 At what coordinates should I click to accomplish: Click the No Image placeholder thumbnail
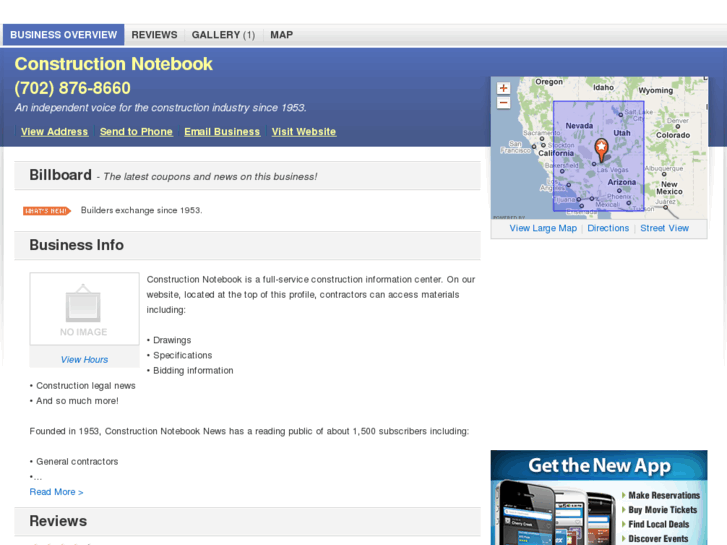coord(84,309)
